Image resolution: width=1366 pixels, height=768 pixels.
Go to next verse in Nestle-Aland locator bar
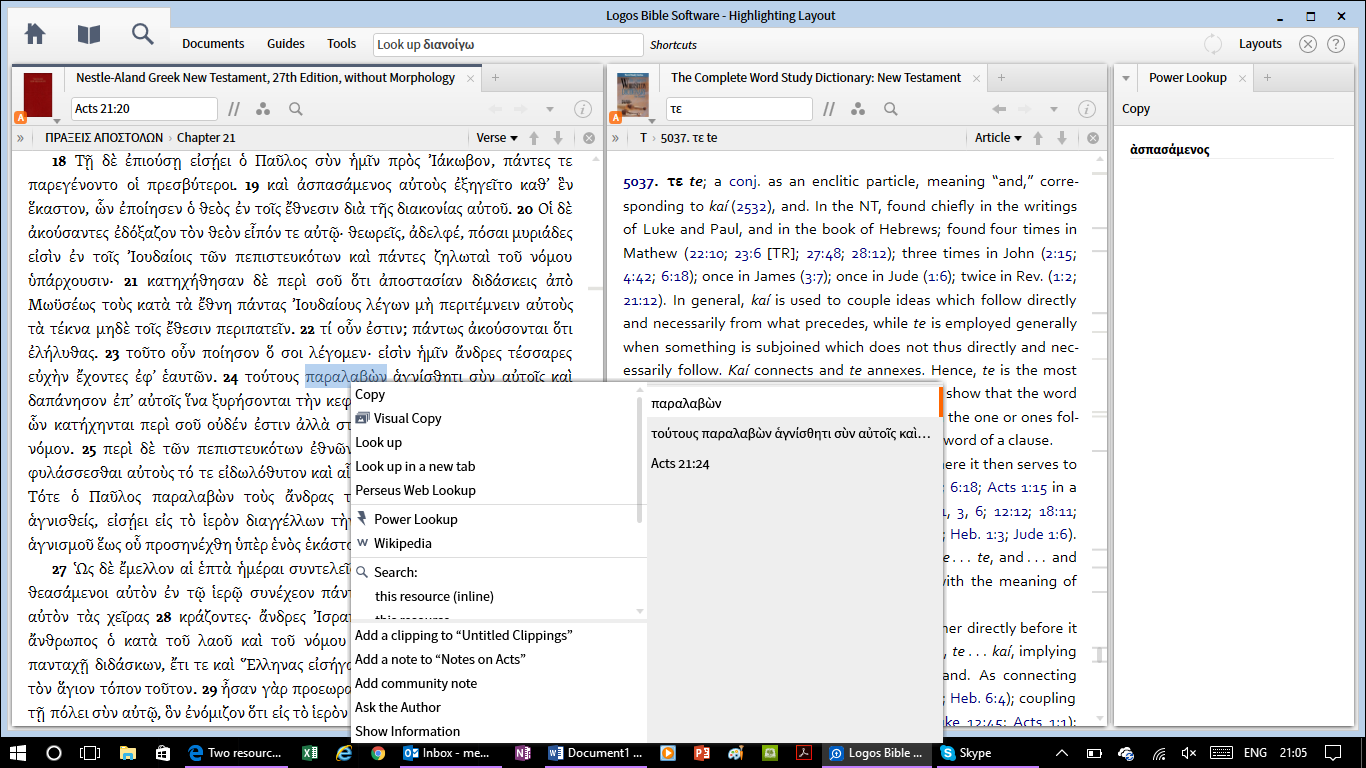tap(558, 138)
